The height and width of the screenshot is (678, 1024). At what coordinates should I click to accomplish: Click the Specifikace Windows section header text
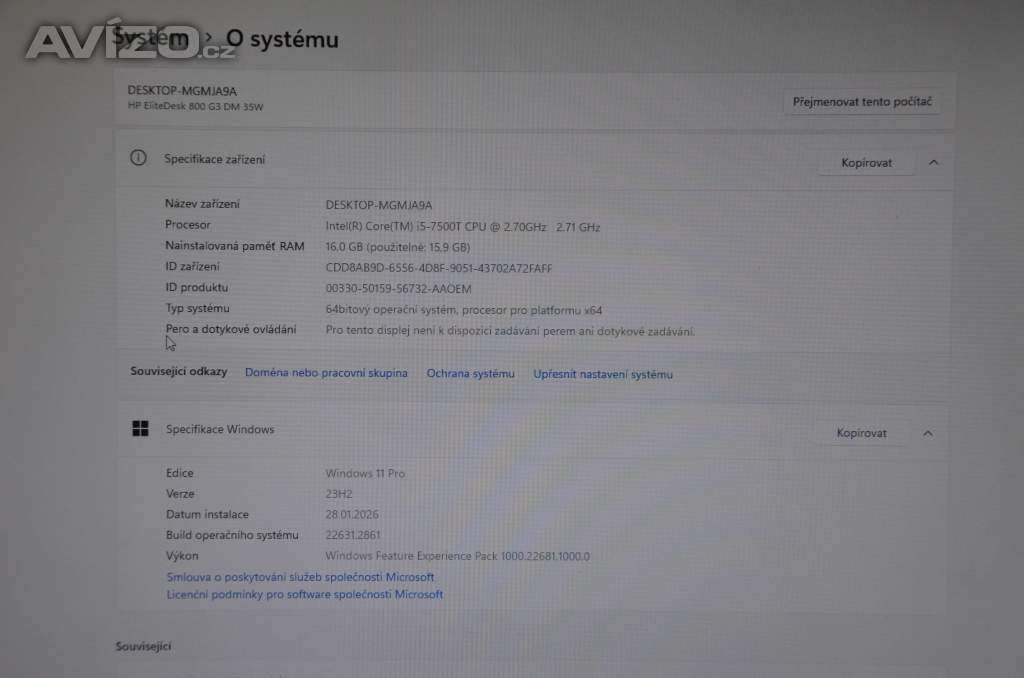pyautogui.click(x=219, y=429)
